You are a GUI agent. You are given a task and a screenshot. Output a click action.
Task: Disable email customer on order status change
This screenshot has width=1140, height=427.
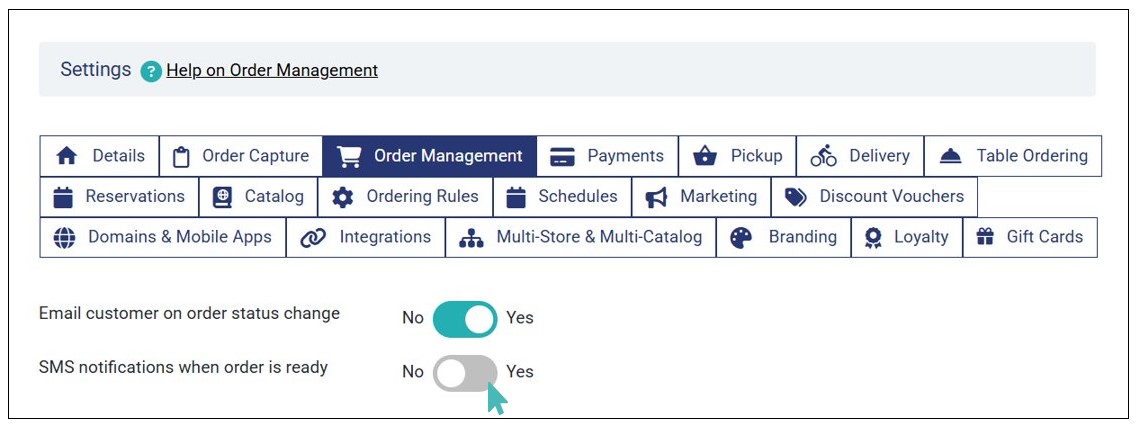[465, 319]
